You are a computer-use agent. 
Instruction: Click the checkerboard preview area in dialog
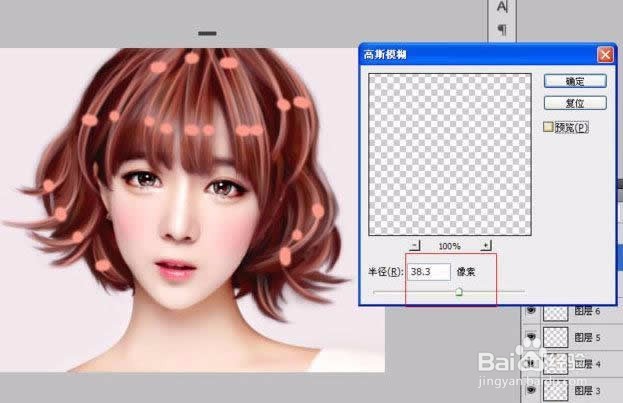(x=450, y=154)
